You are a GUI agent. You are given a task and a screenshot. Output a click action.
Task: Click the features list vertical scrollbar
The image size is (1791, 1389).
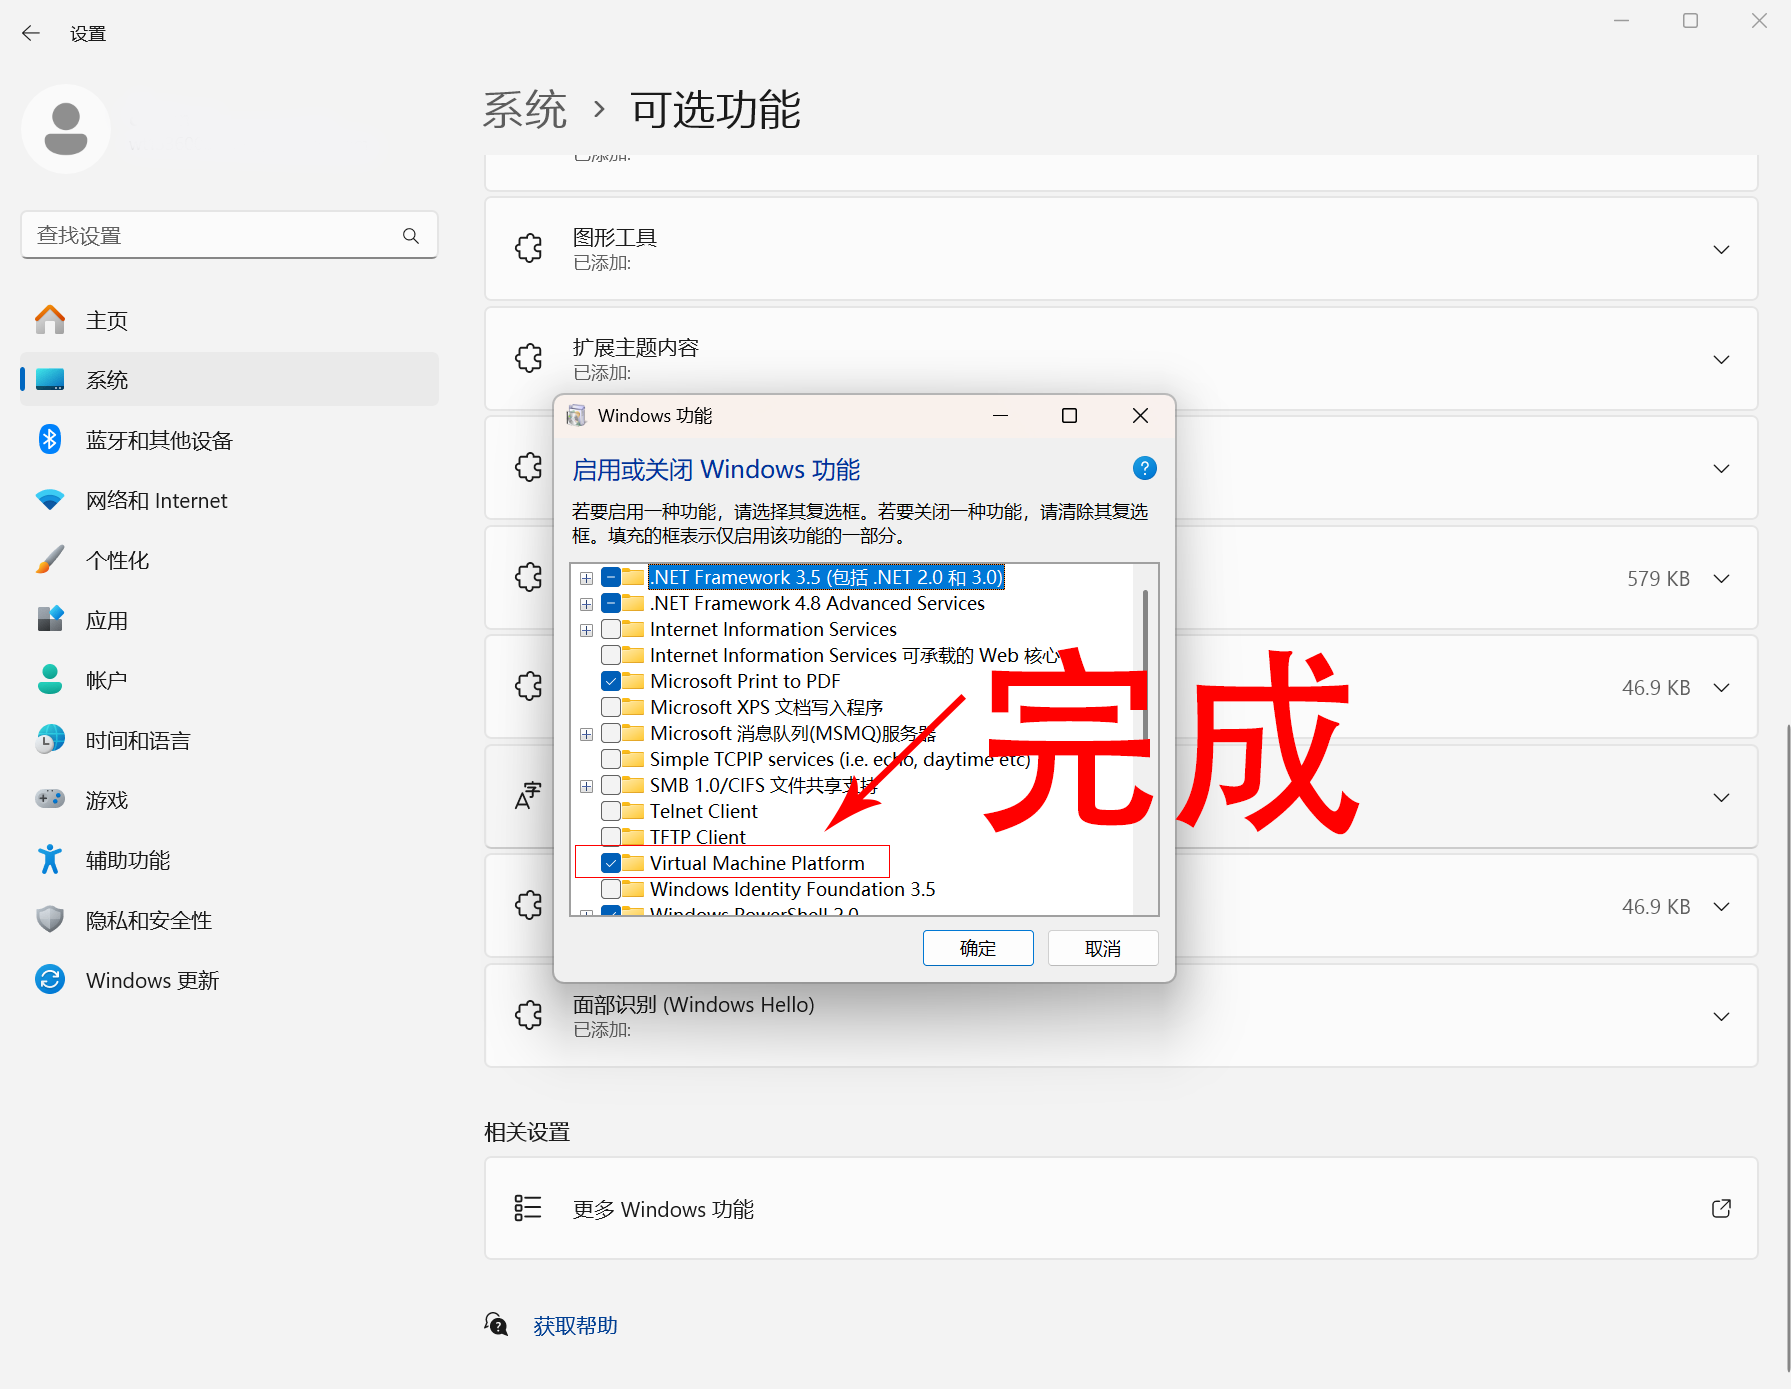pos(1145,665)
